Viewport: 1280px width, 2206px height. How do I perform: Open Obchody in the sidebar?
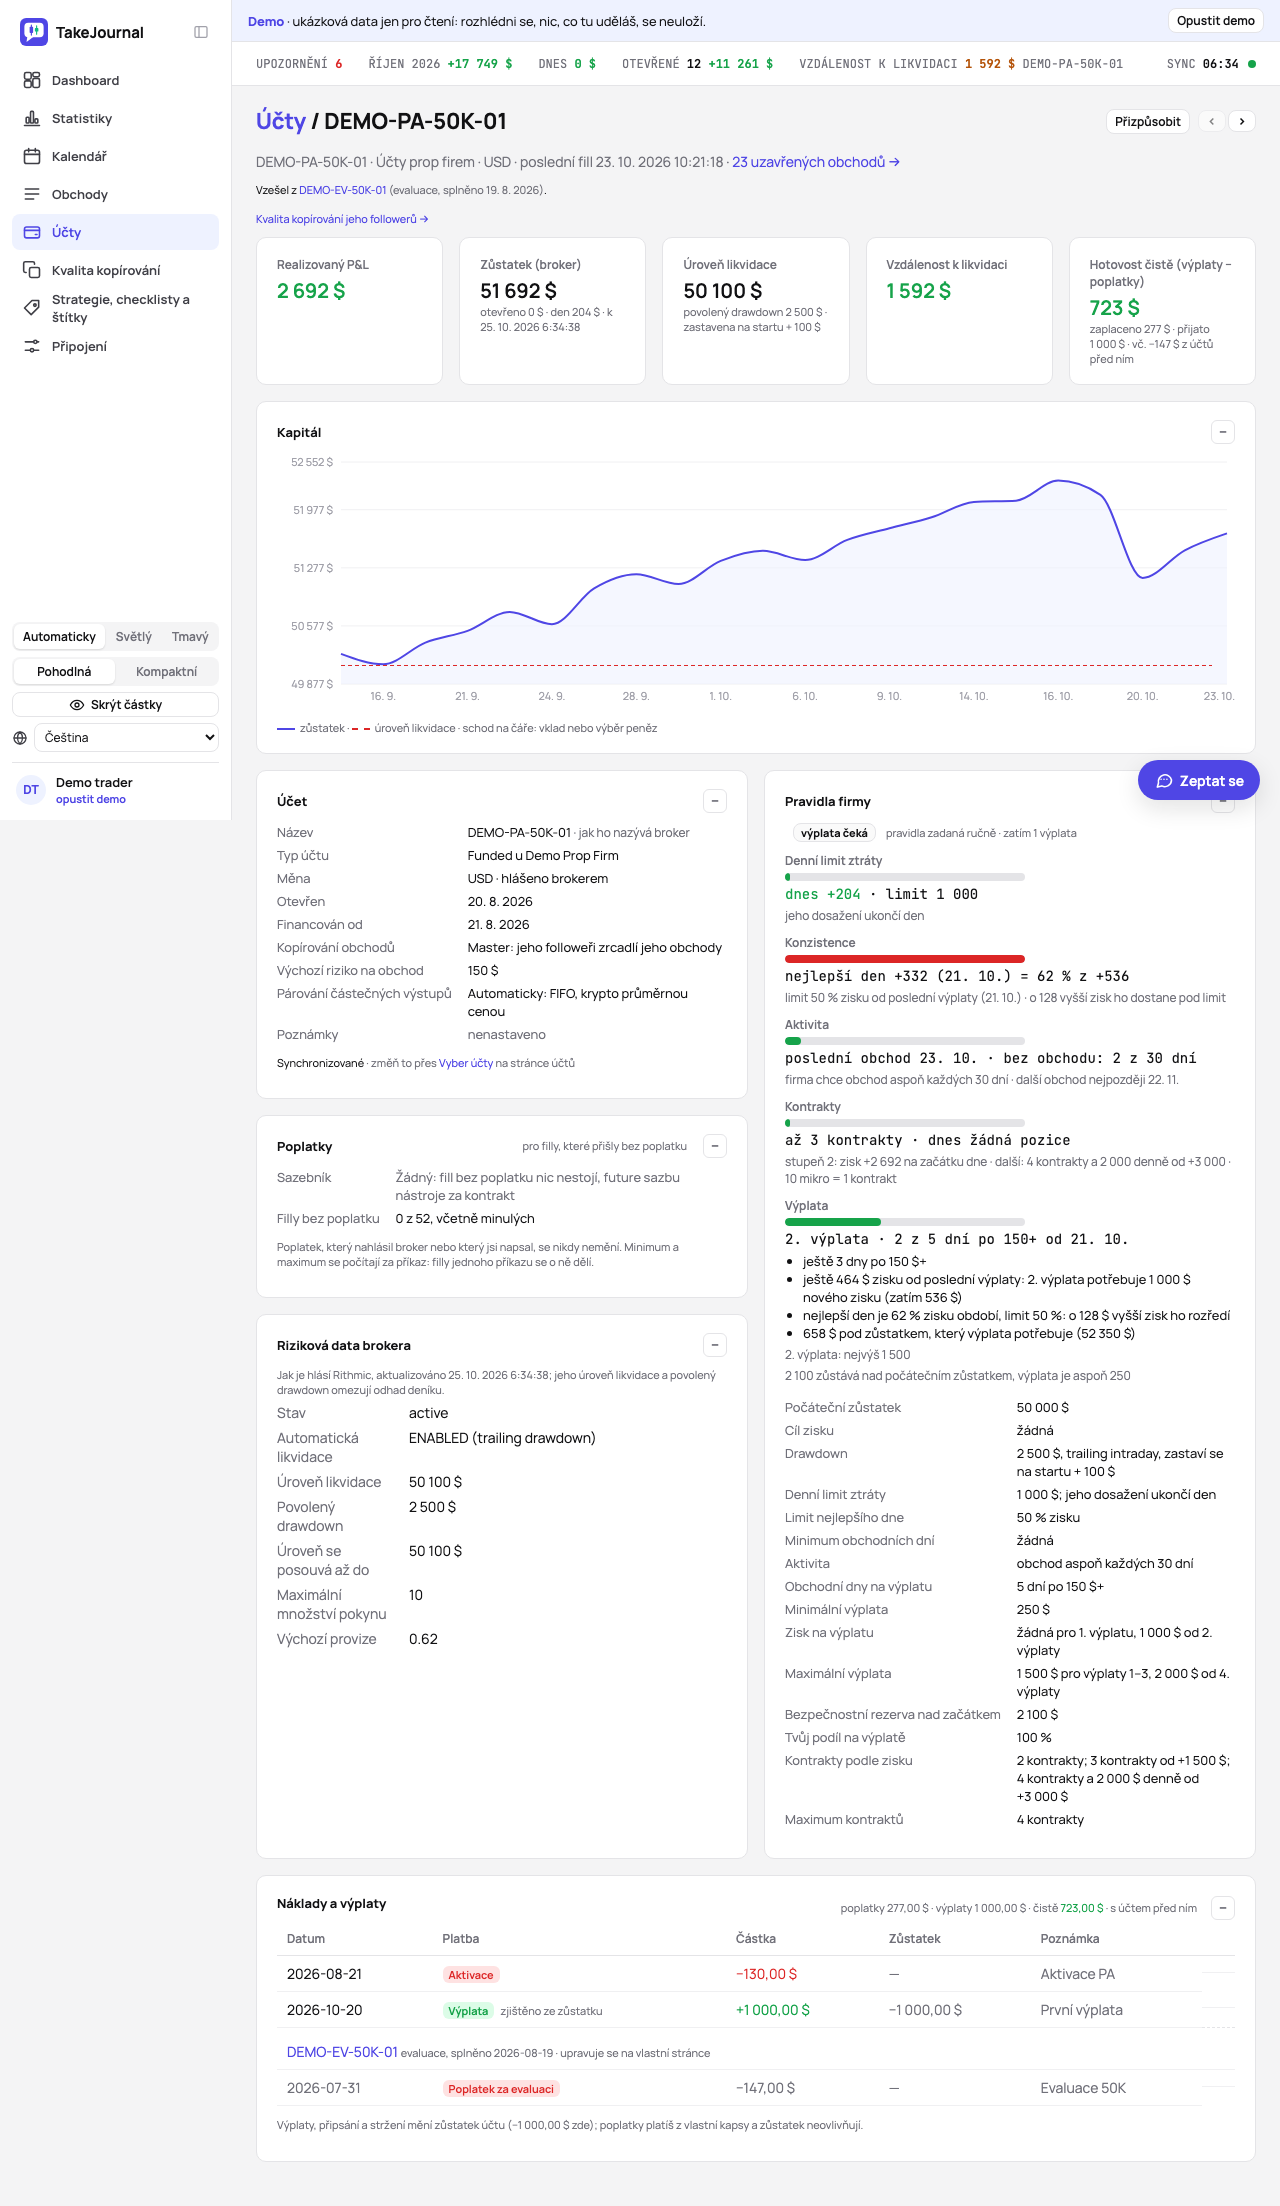(x=116, y=194)
